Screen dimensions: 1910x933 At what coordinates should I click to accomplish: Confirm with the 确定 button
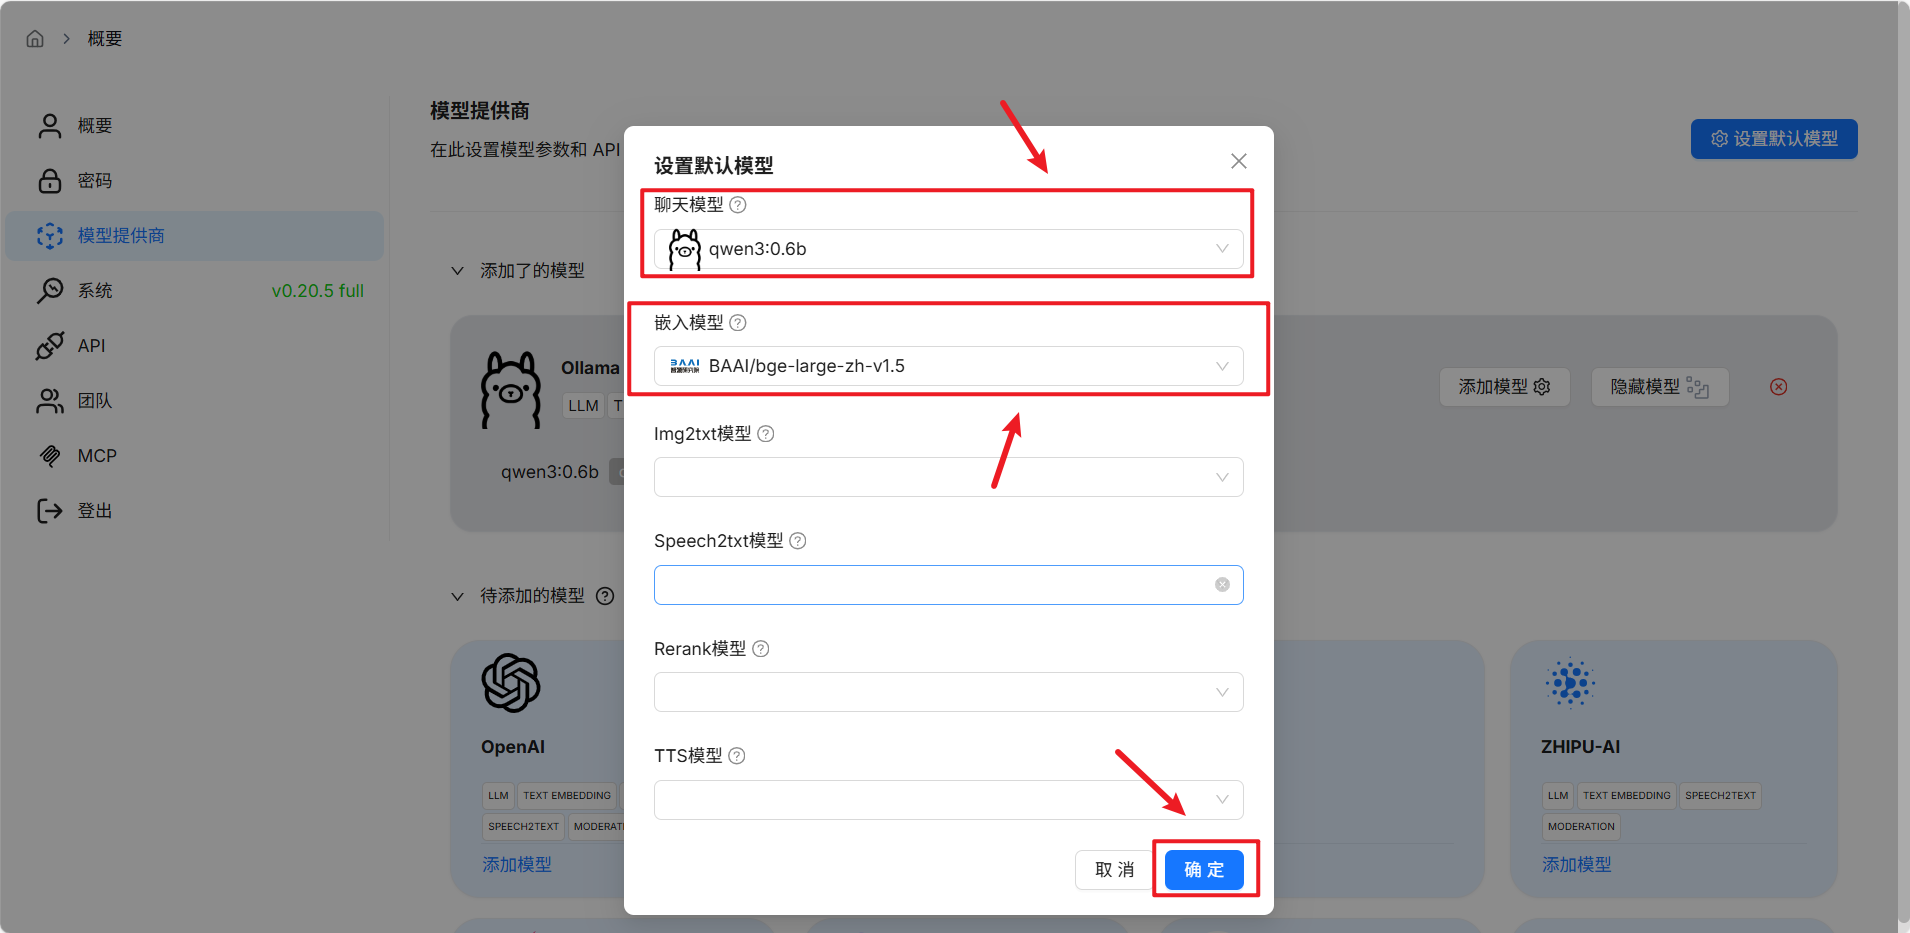coord(1204,870)
